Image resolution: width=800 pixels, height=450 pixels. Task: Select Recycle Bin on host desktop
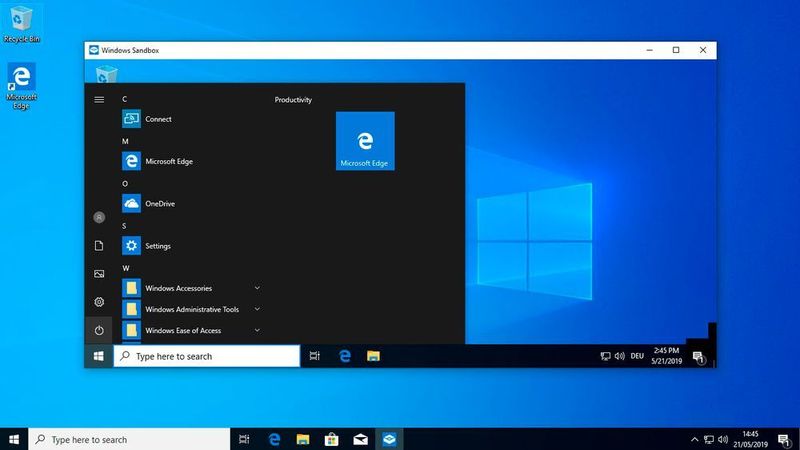21,23
